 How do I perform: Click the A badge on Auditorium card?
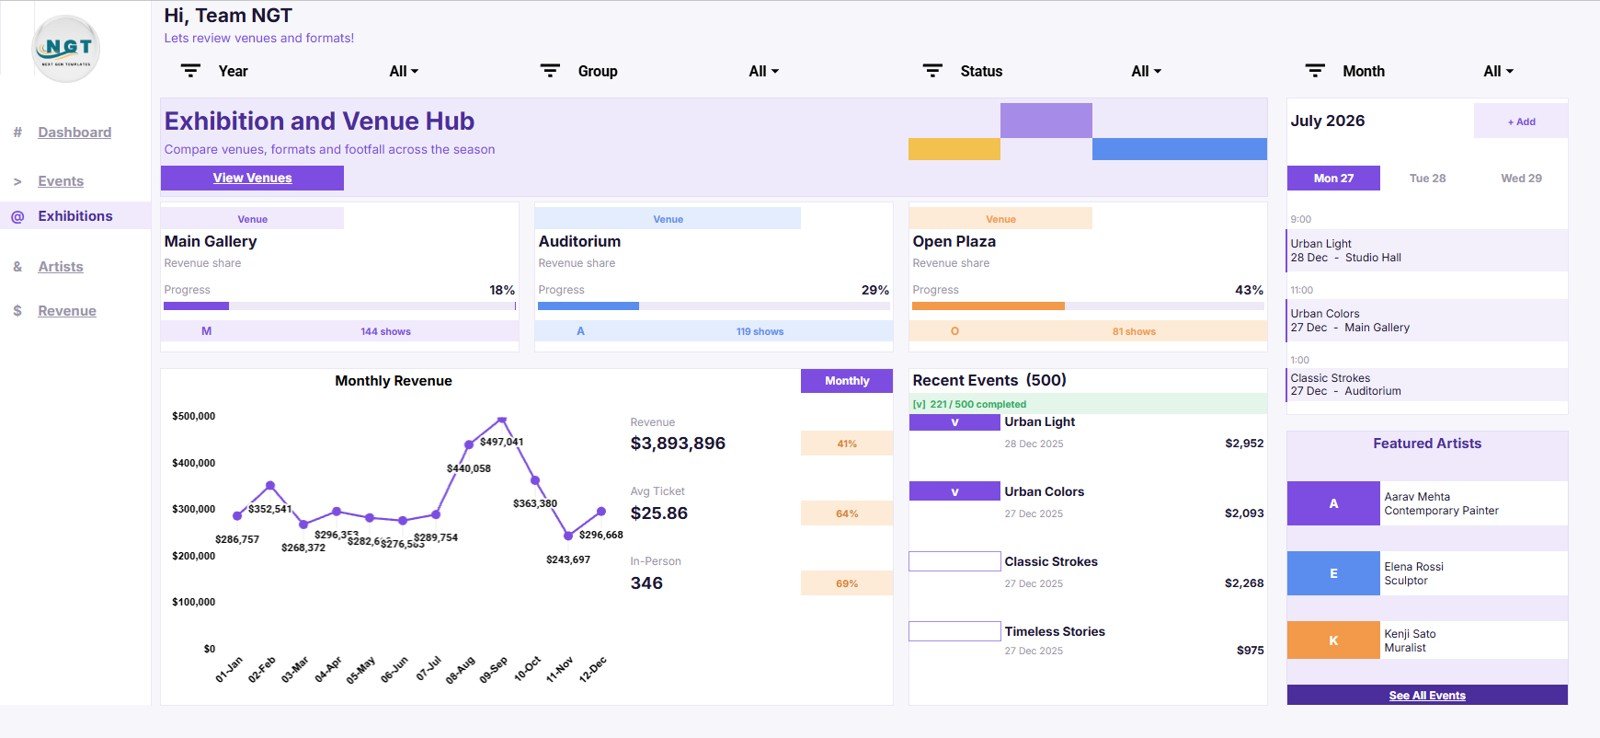coord(580,331)
